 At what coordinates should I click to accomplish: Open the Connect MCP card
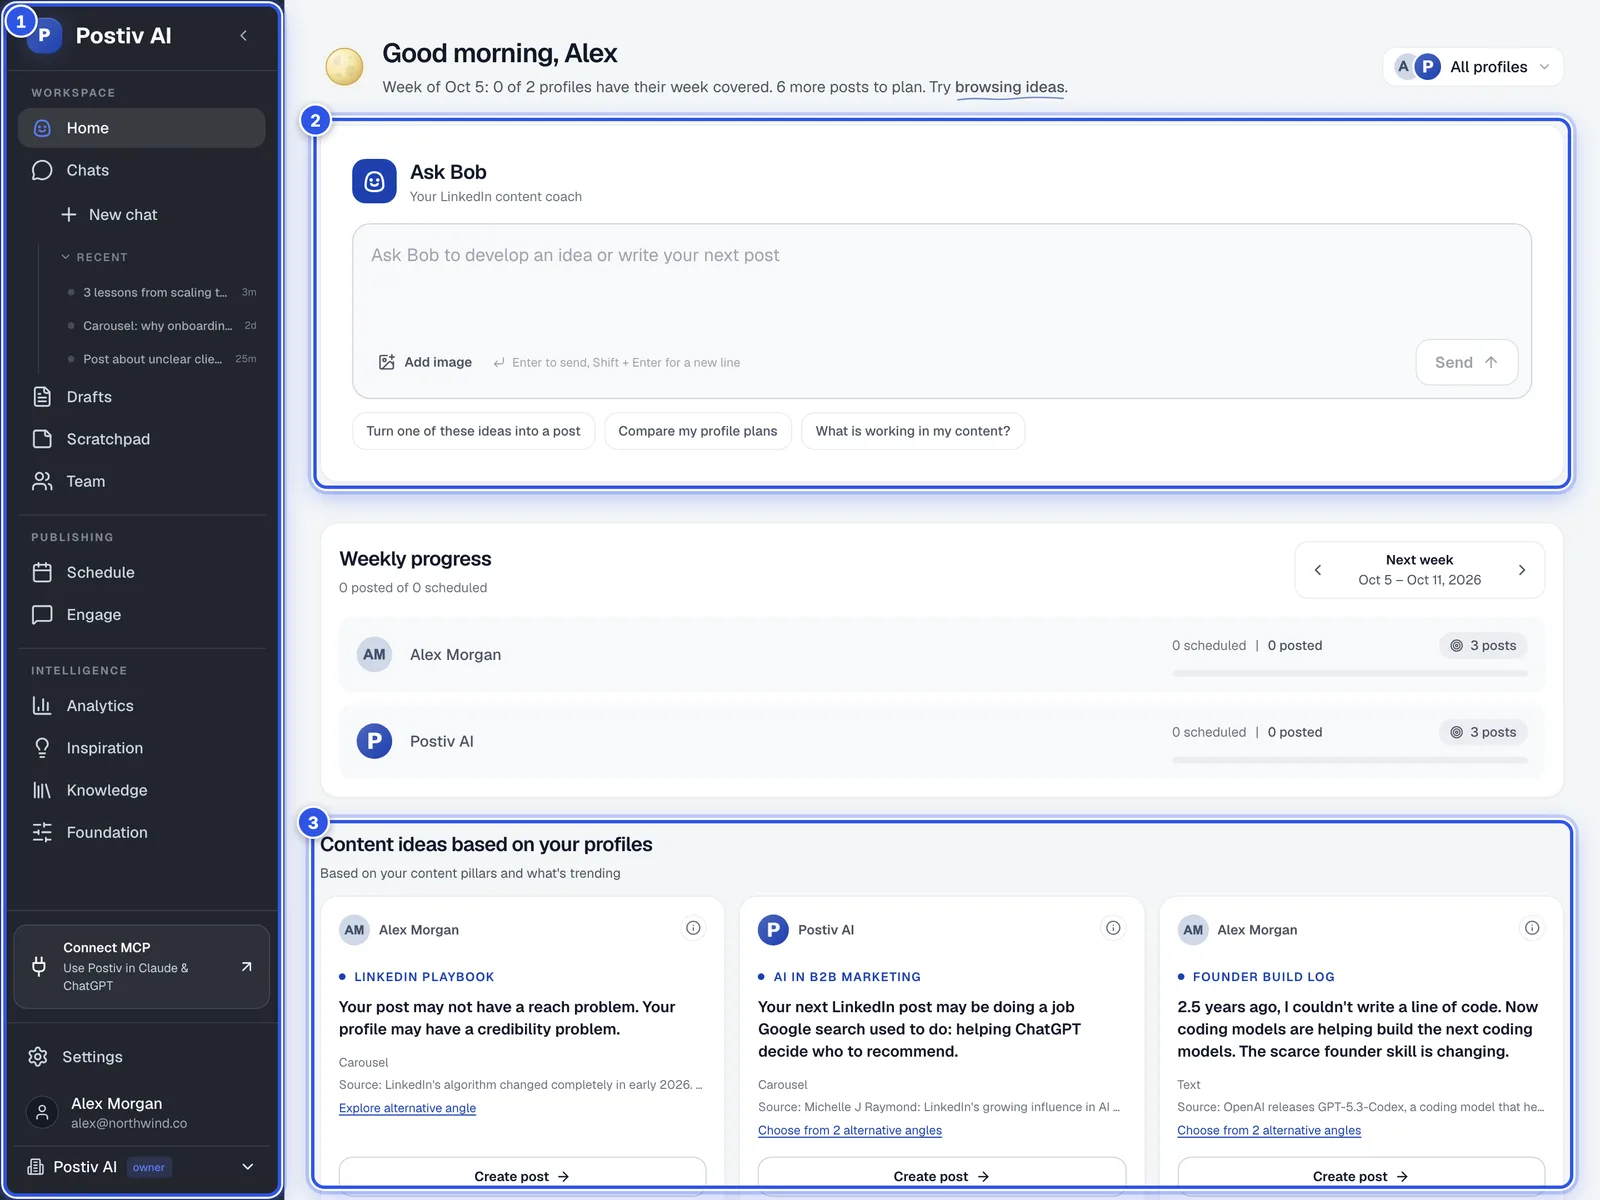pos(141,966)
